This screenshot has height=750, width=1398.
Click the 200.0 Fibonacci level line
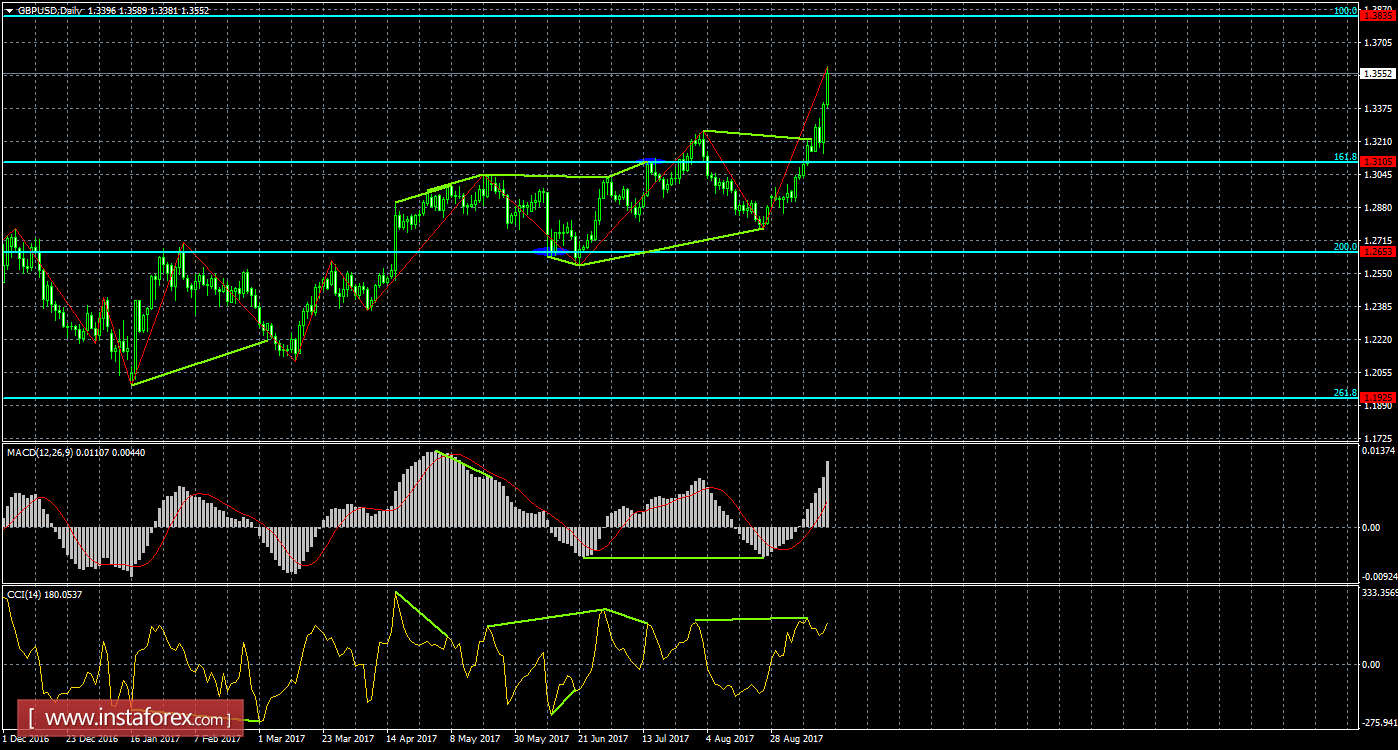[700, 250]
